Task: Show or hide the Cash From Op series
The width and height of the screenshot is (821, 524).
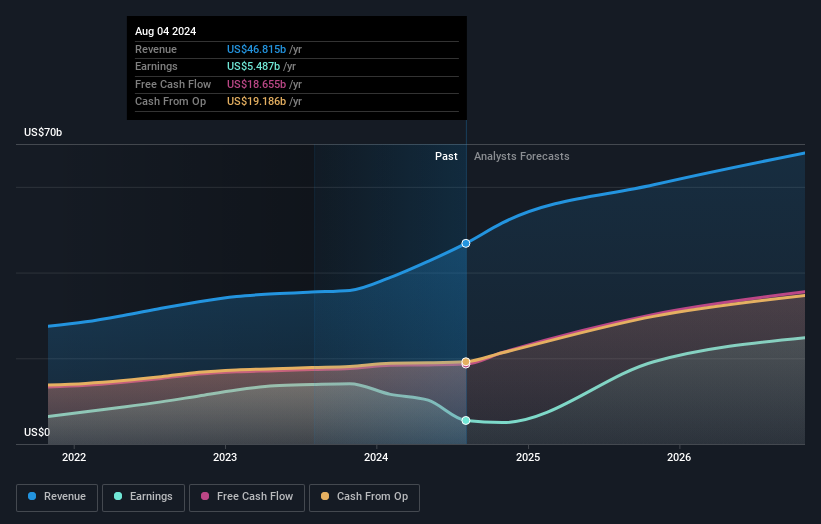Action: pos(366,497)
